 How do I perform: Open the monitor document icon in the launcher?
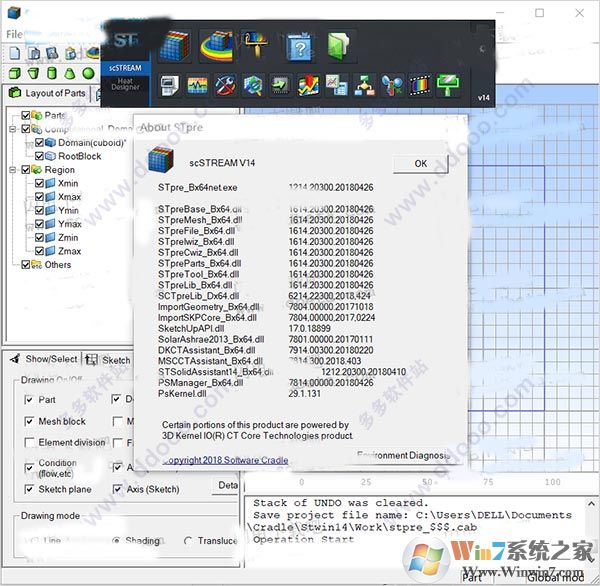click(170, 85)
